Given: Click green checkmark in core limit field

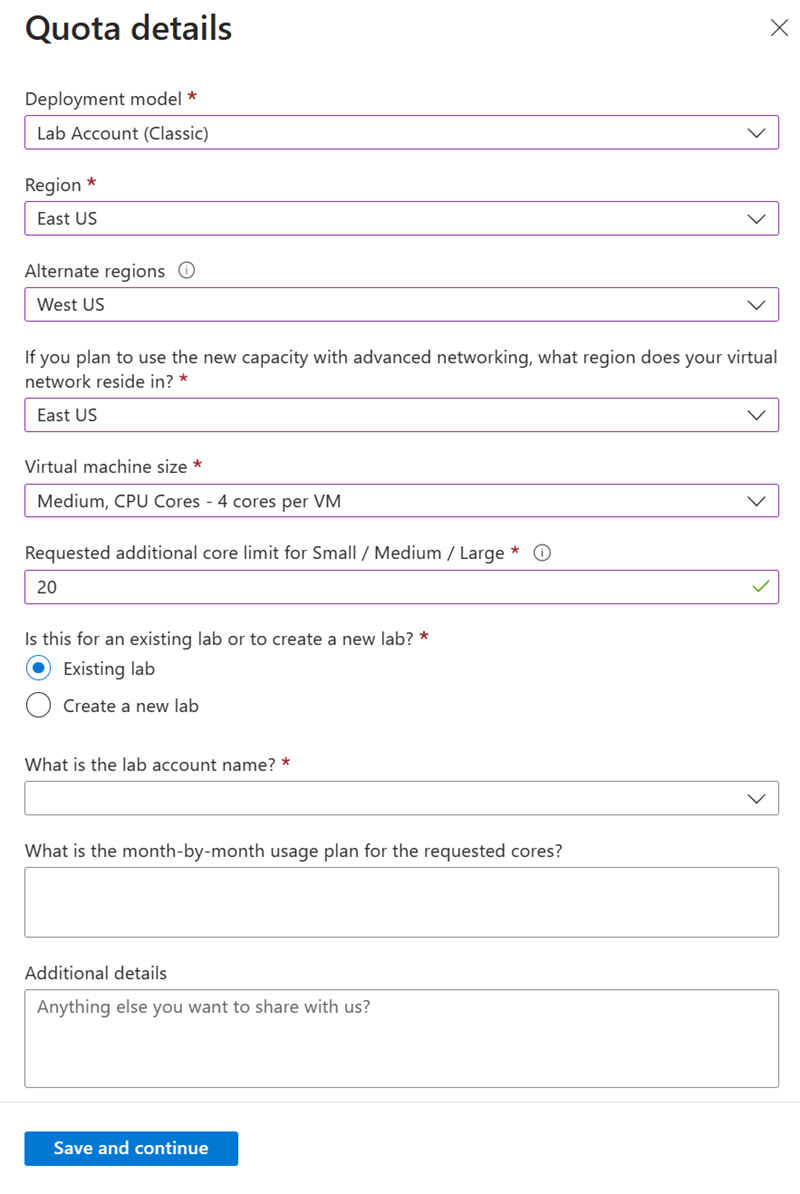Looking at the screenshot, I should tap(760, 586).
